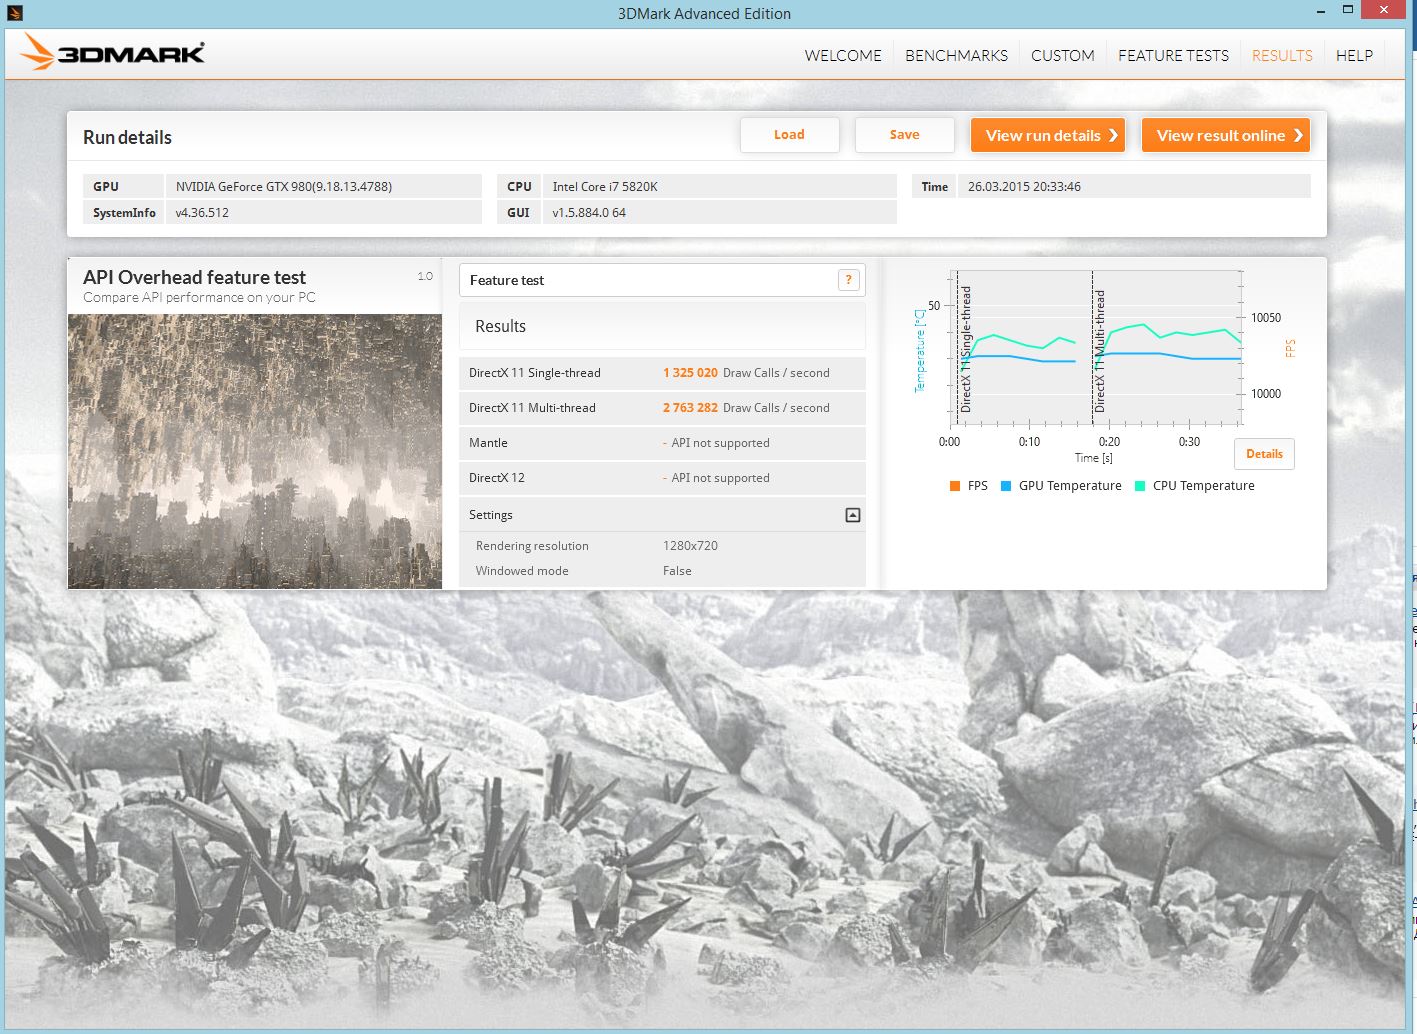
Task: Click the 'SystemInfo' label
Action: pyautogui.click(x=124, y=213)
